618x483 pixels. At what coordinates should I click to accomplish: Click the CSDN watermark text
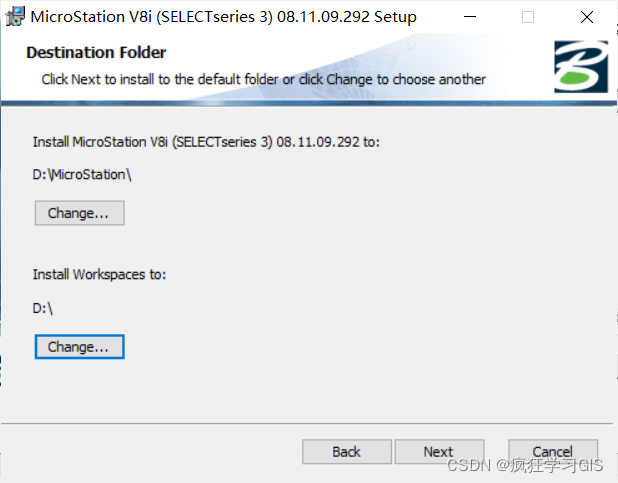click(x=525, y=466)
